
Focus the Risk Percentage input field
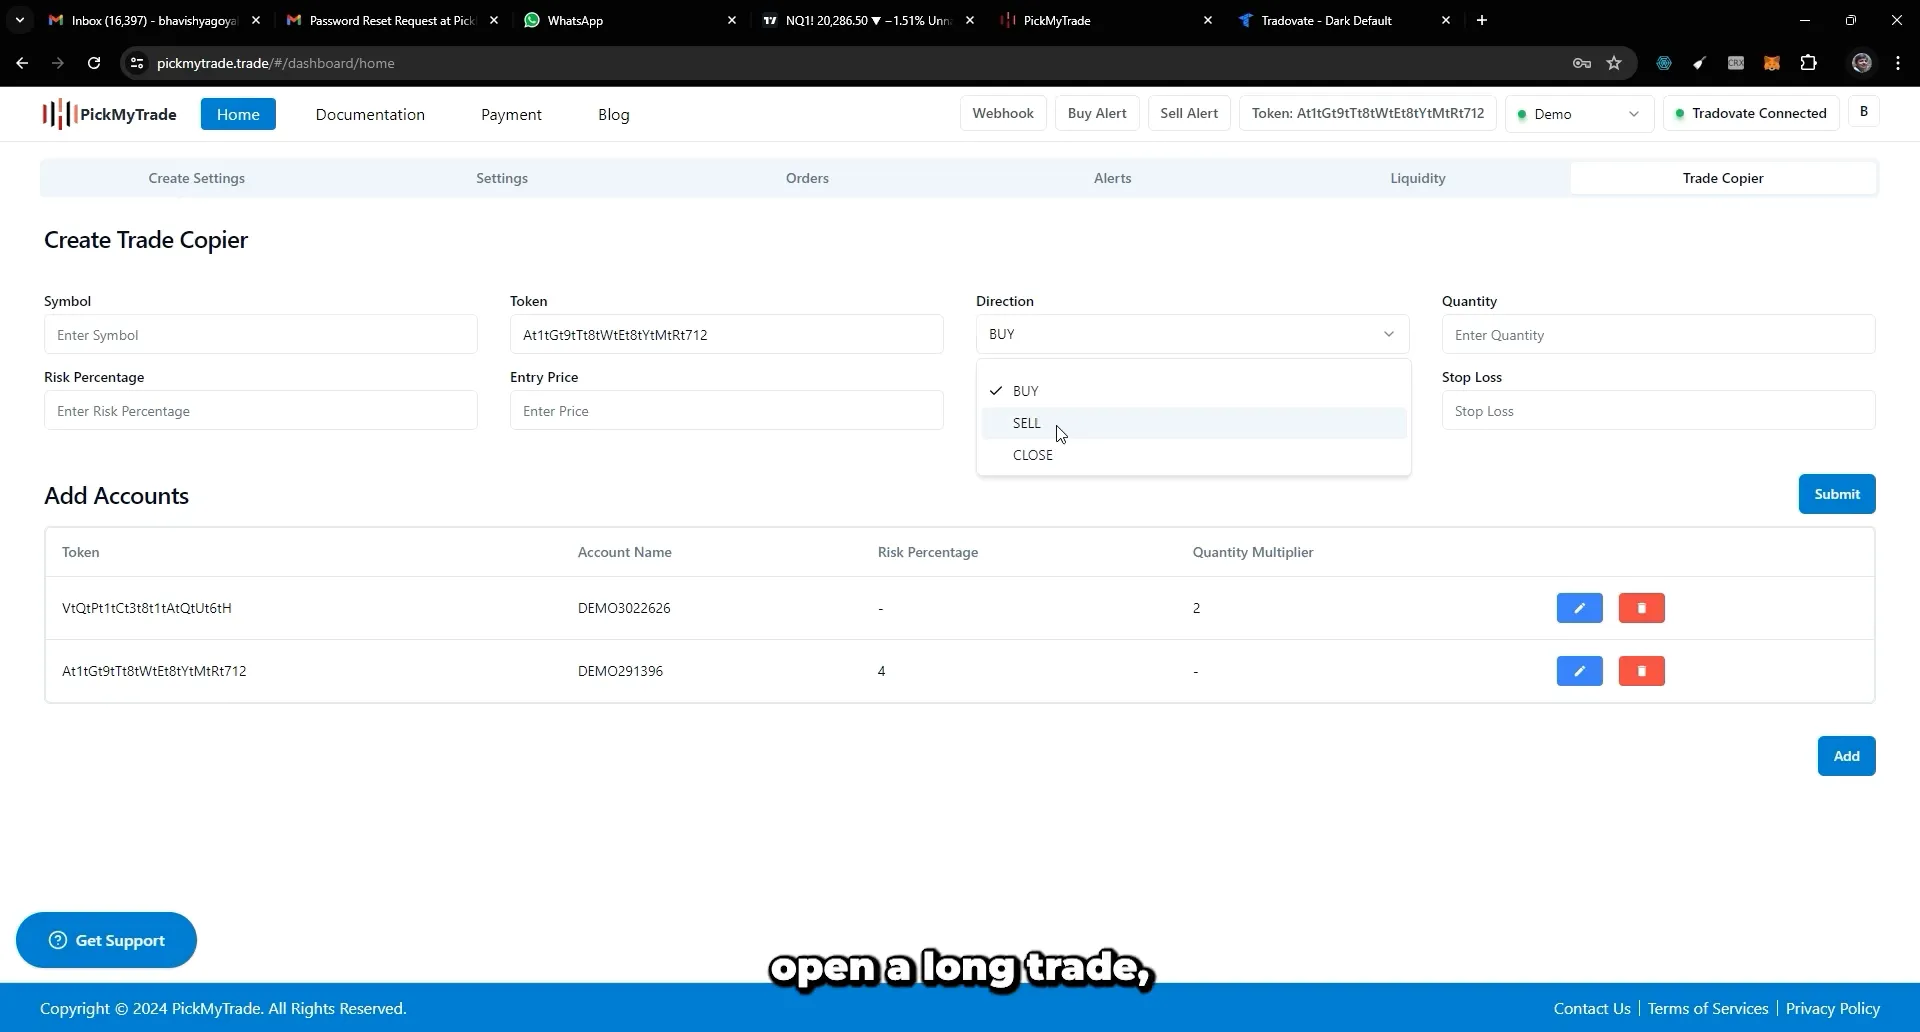click(x=261, y=410)
